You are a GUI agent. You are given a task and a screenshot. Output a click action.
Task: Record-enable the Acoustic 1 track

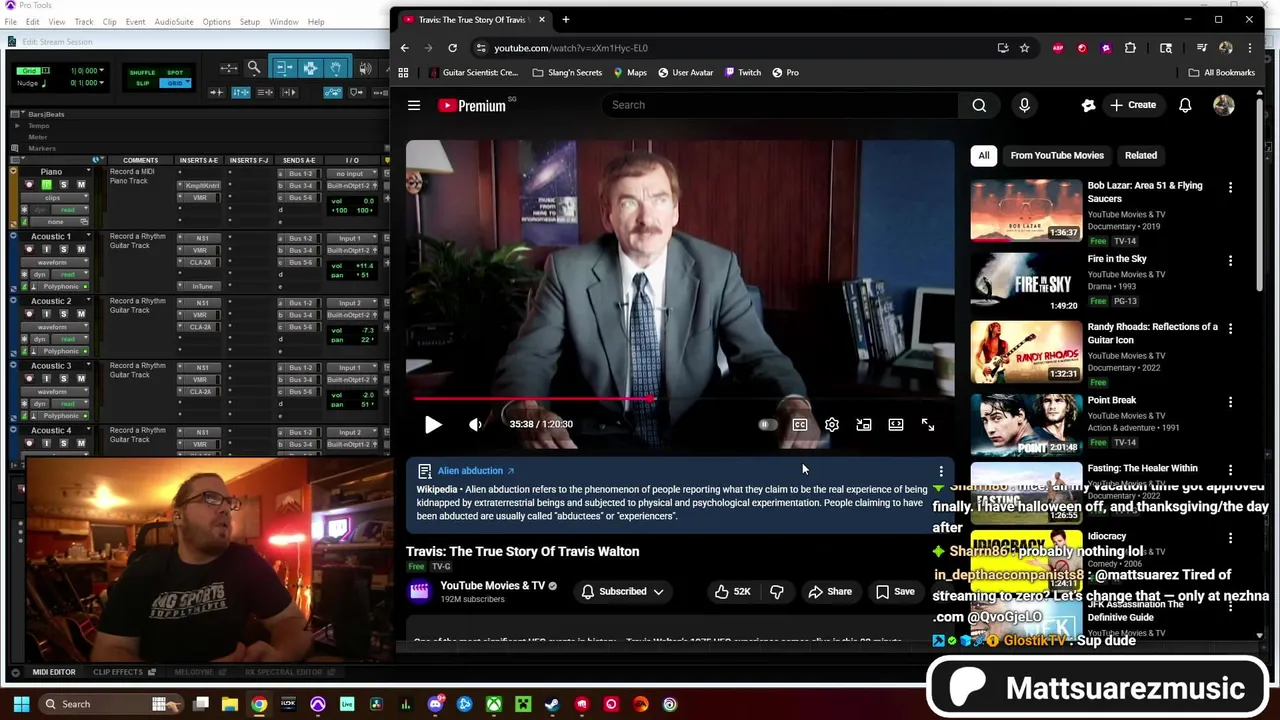29,249
